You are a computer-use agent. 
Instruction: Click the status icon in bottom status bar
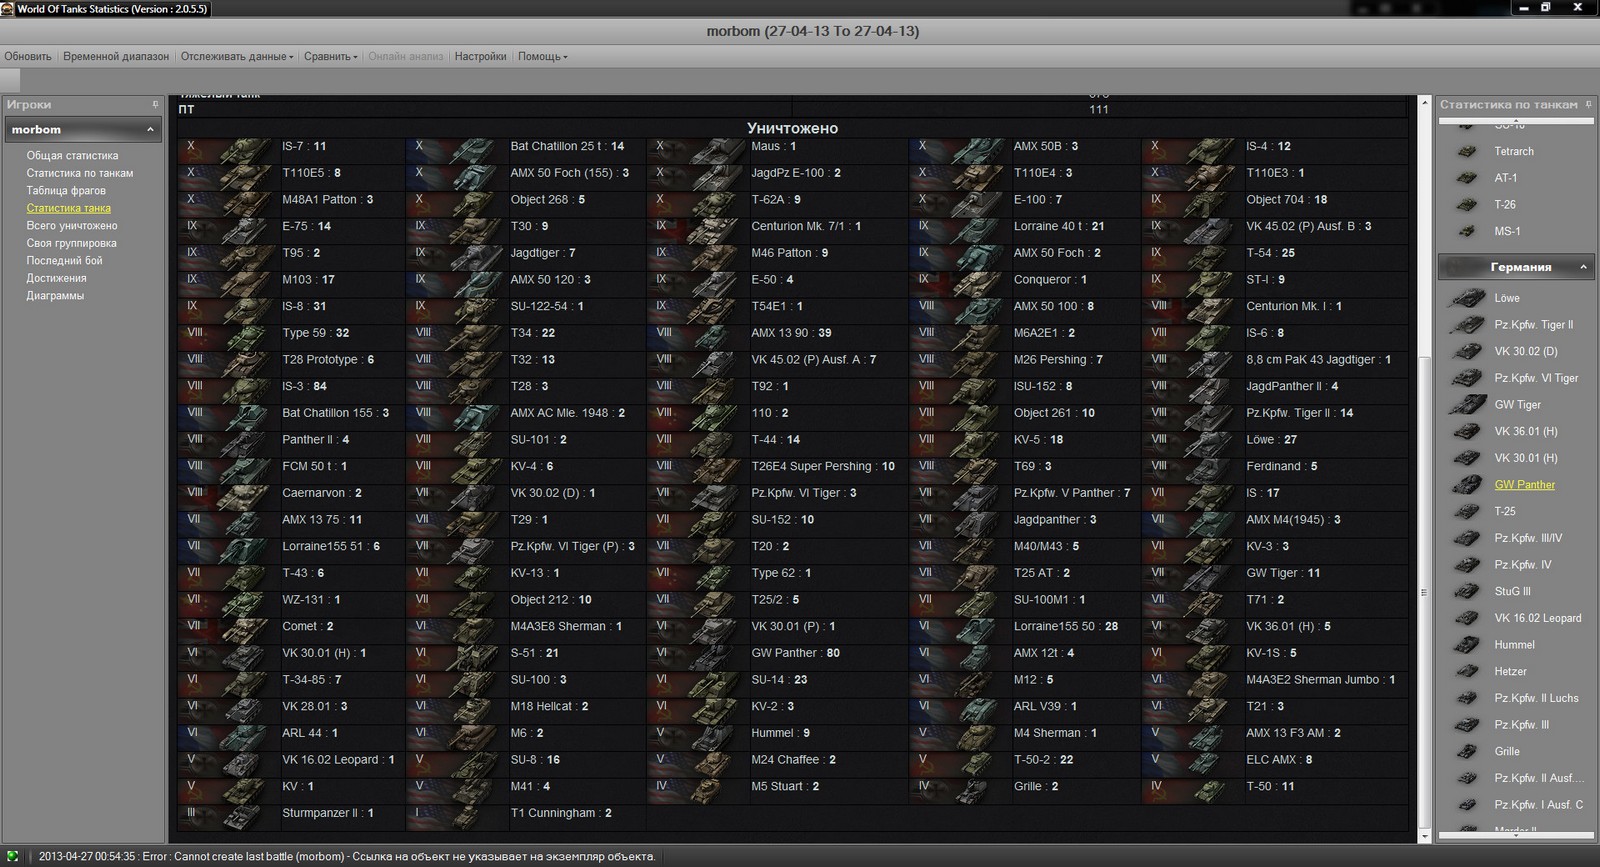[13, 857]
